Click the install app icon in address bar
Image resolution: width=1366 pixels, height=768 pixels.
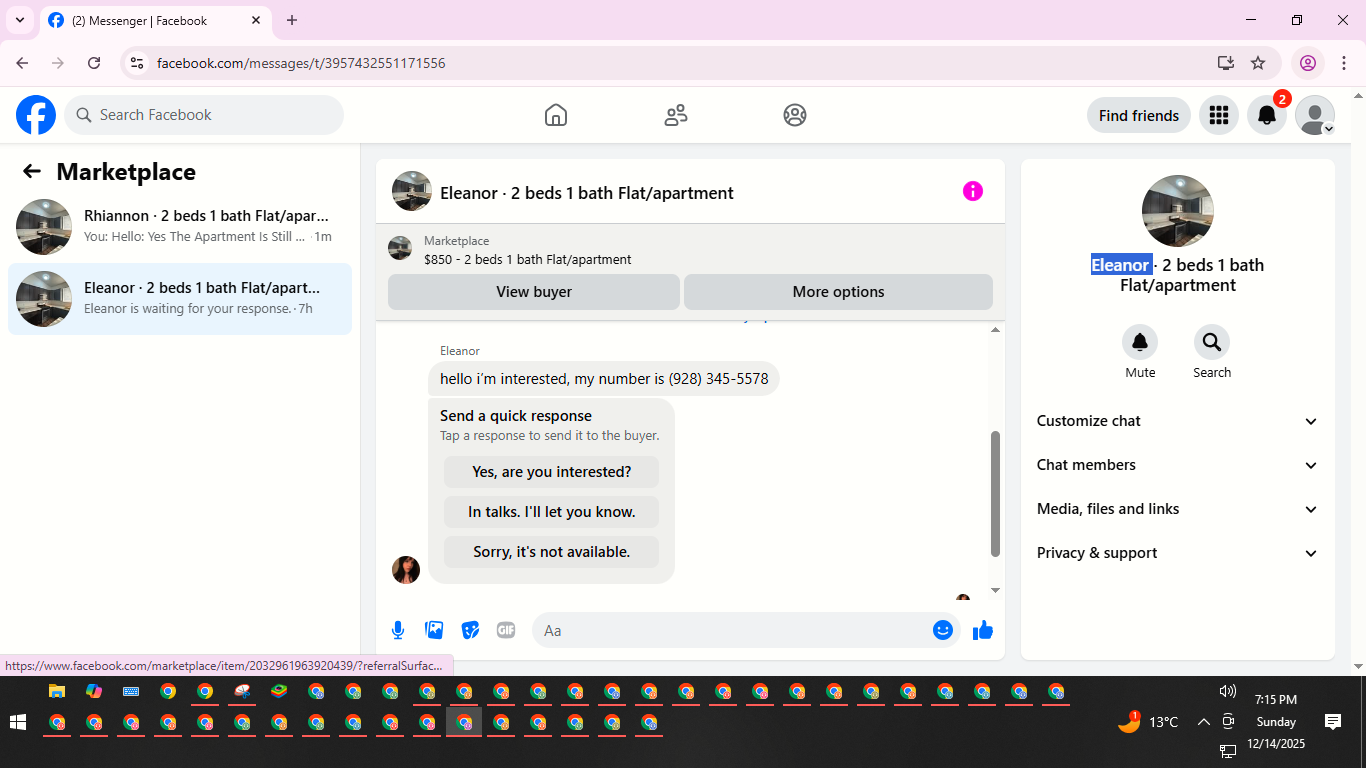[1226, 63]
